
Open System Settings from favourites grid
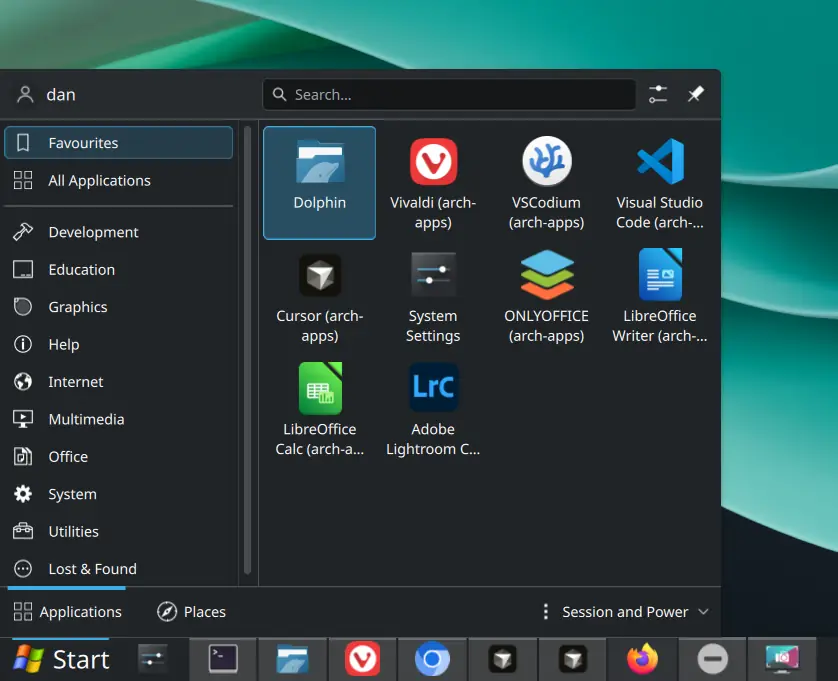pos(433,296)
